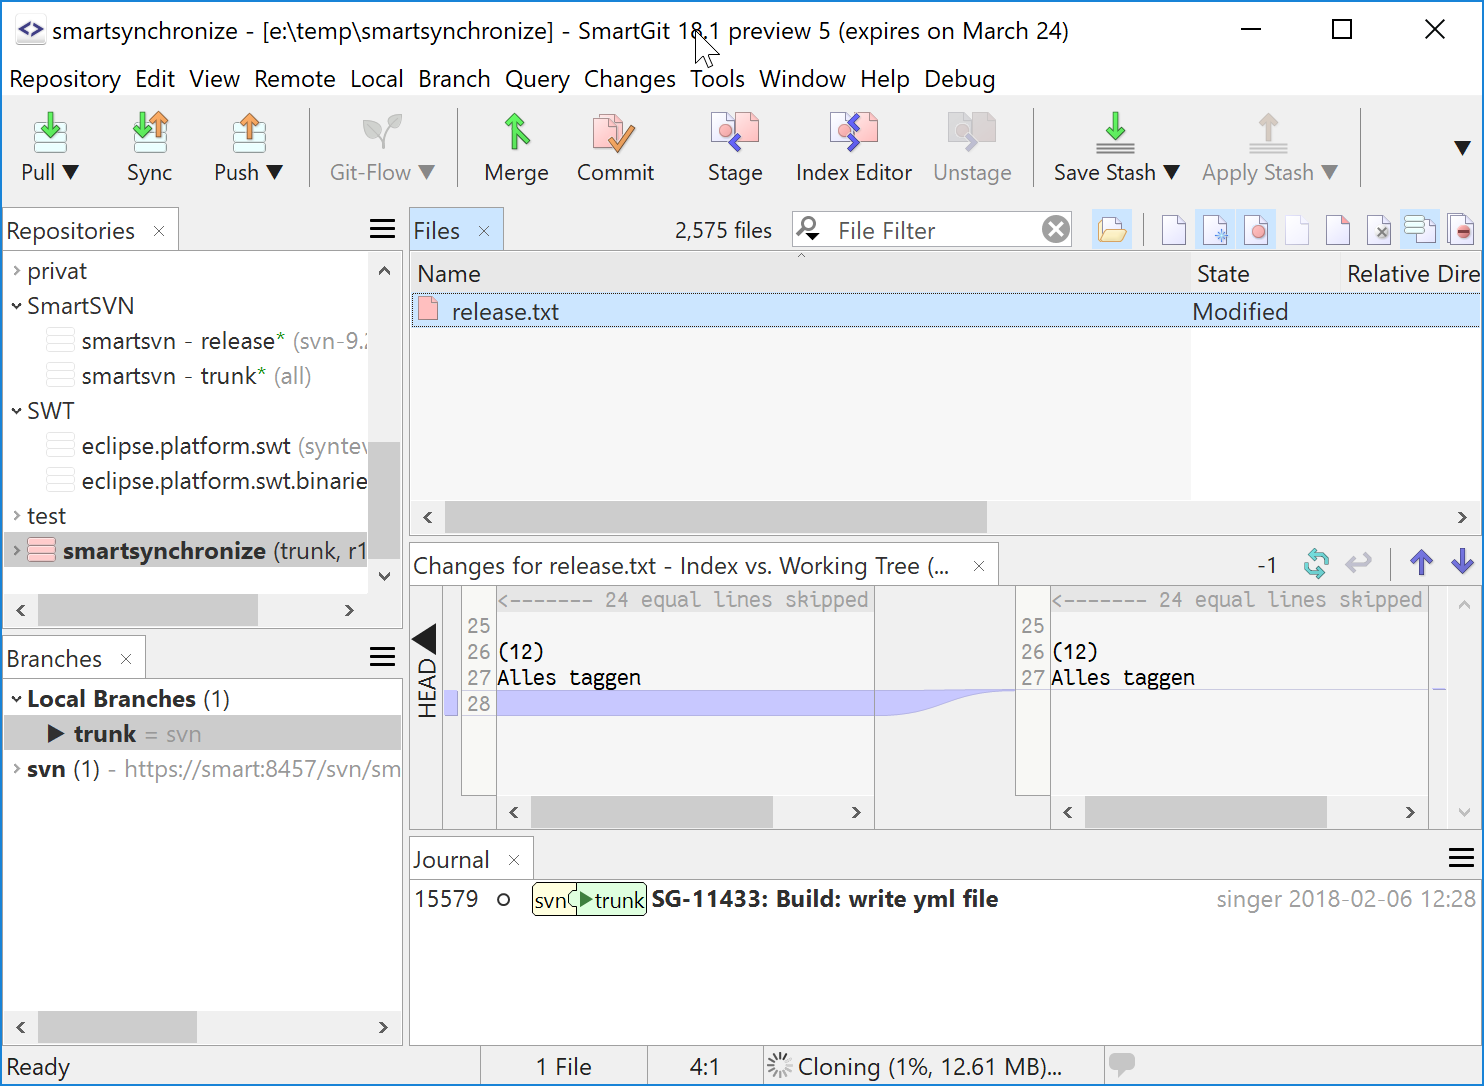The height and width of the screenshot is (1086, 1484).
Task: Select the trunk local branch
Action: (202, 734)
